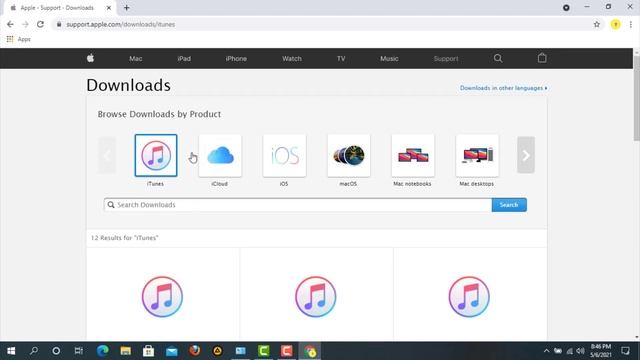Open the Watch navigation item
The width and height of the screenshot is (640, 360).
tap(292, 59)
